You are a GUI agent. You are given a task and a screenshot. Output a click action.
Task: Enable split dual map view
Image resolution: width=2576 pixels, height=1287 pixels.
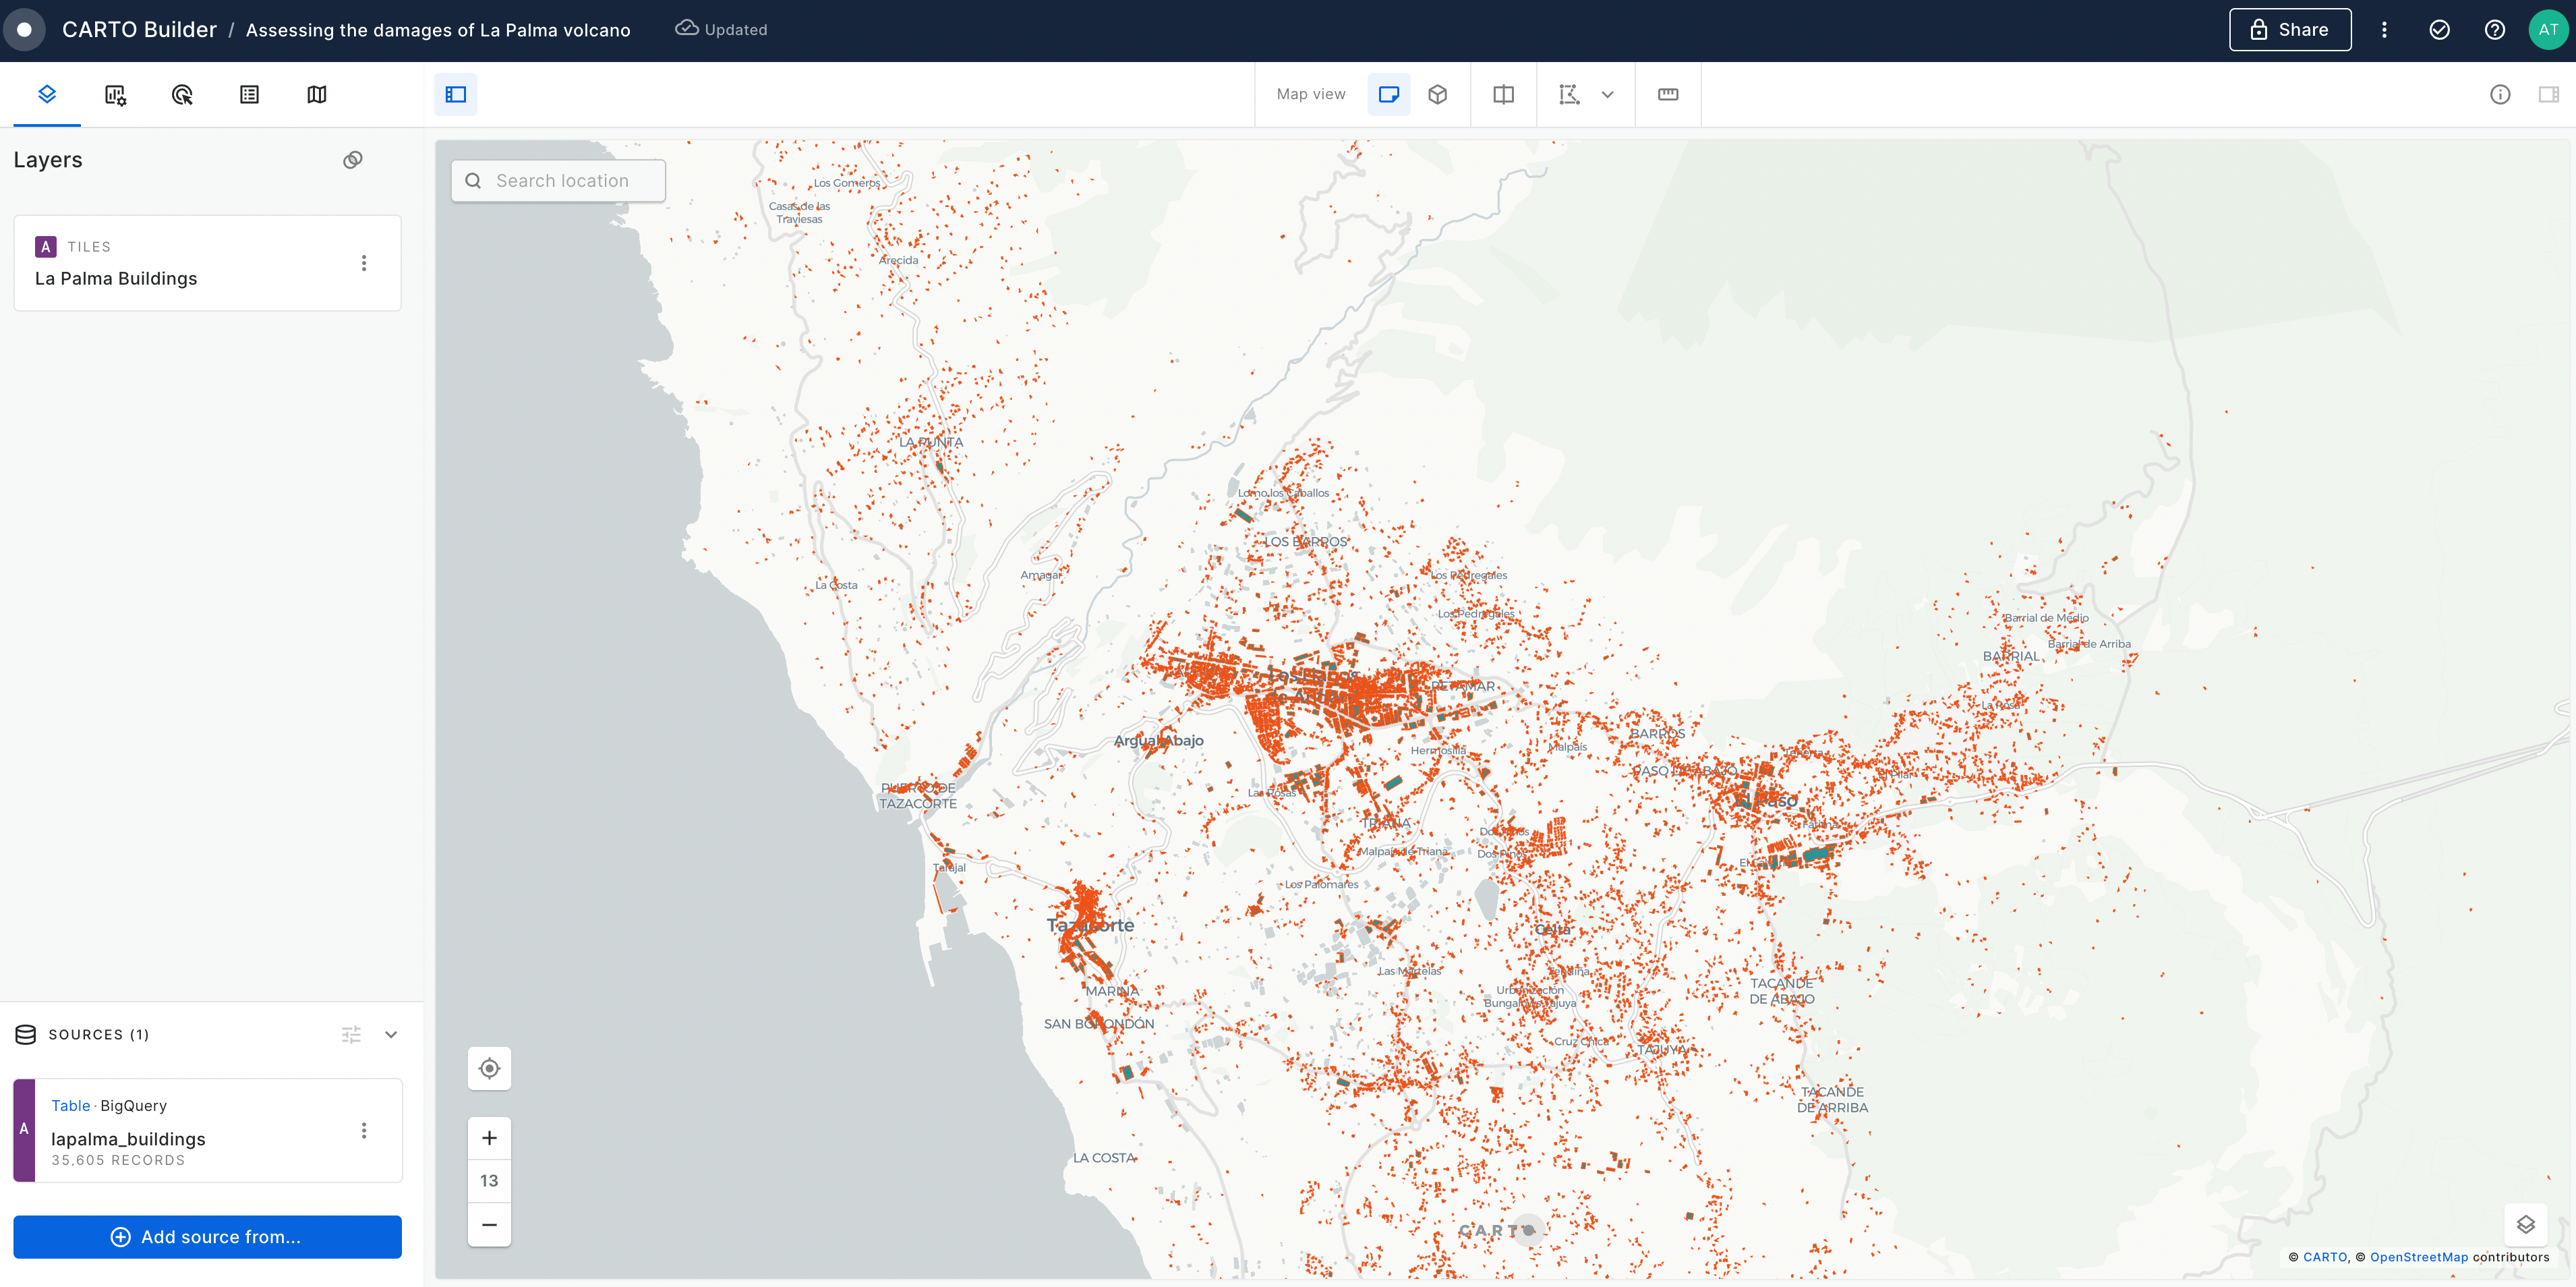(1504, 94)
